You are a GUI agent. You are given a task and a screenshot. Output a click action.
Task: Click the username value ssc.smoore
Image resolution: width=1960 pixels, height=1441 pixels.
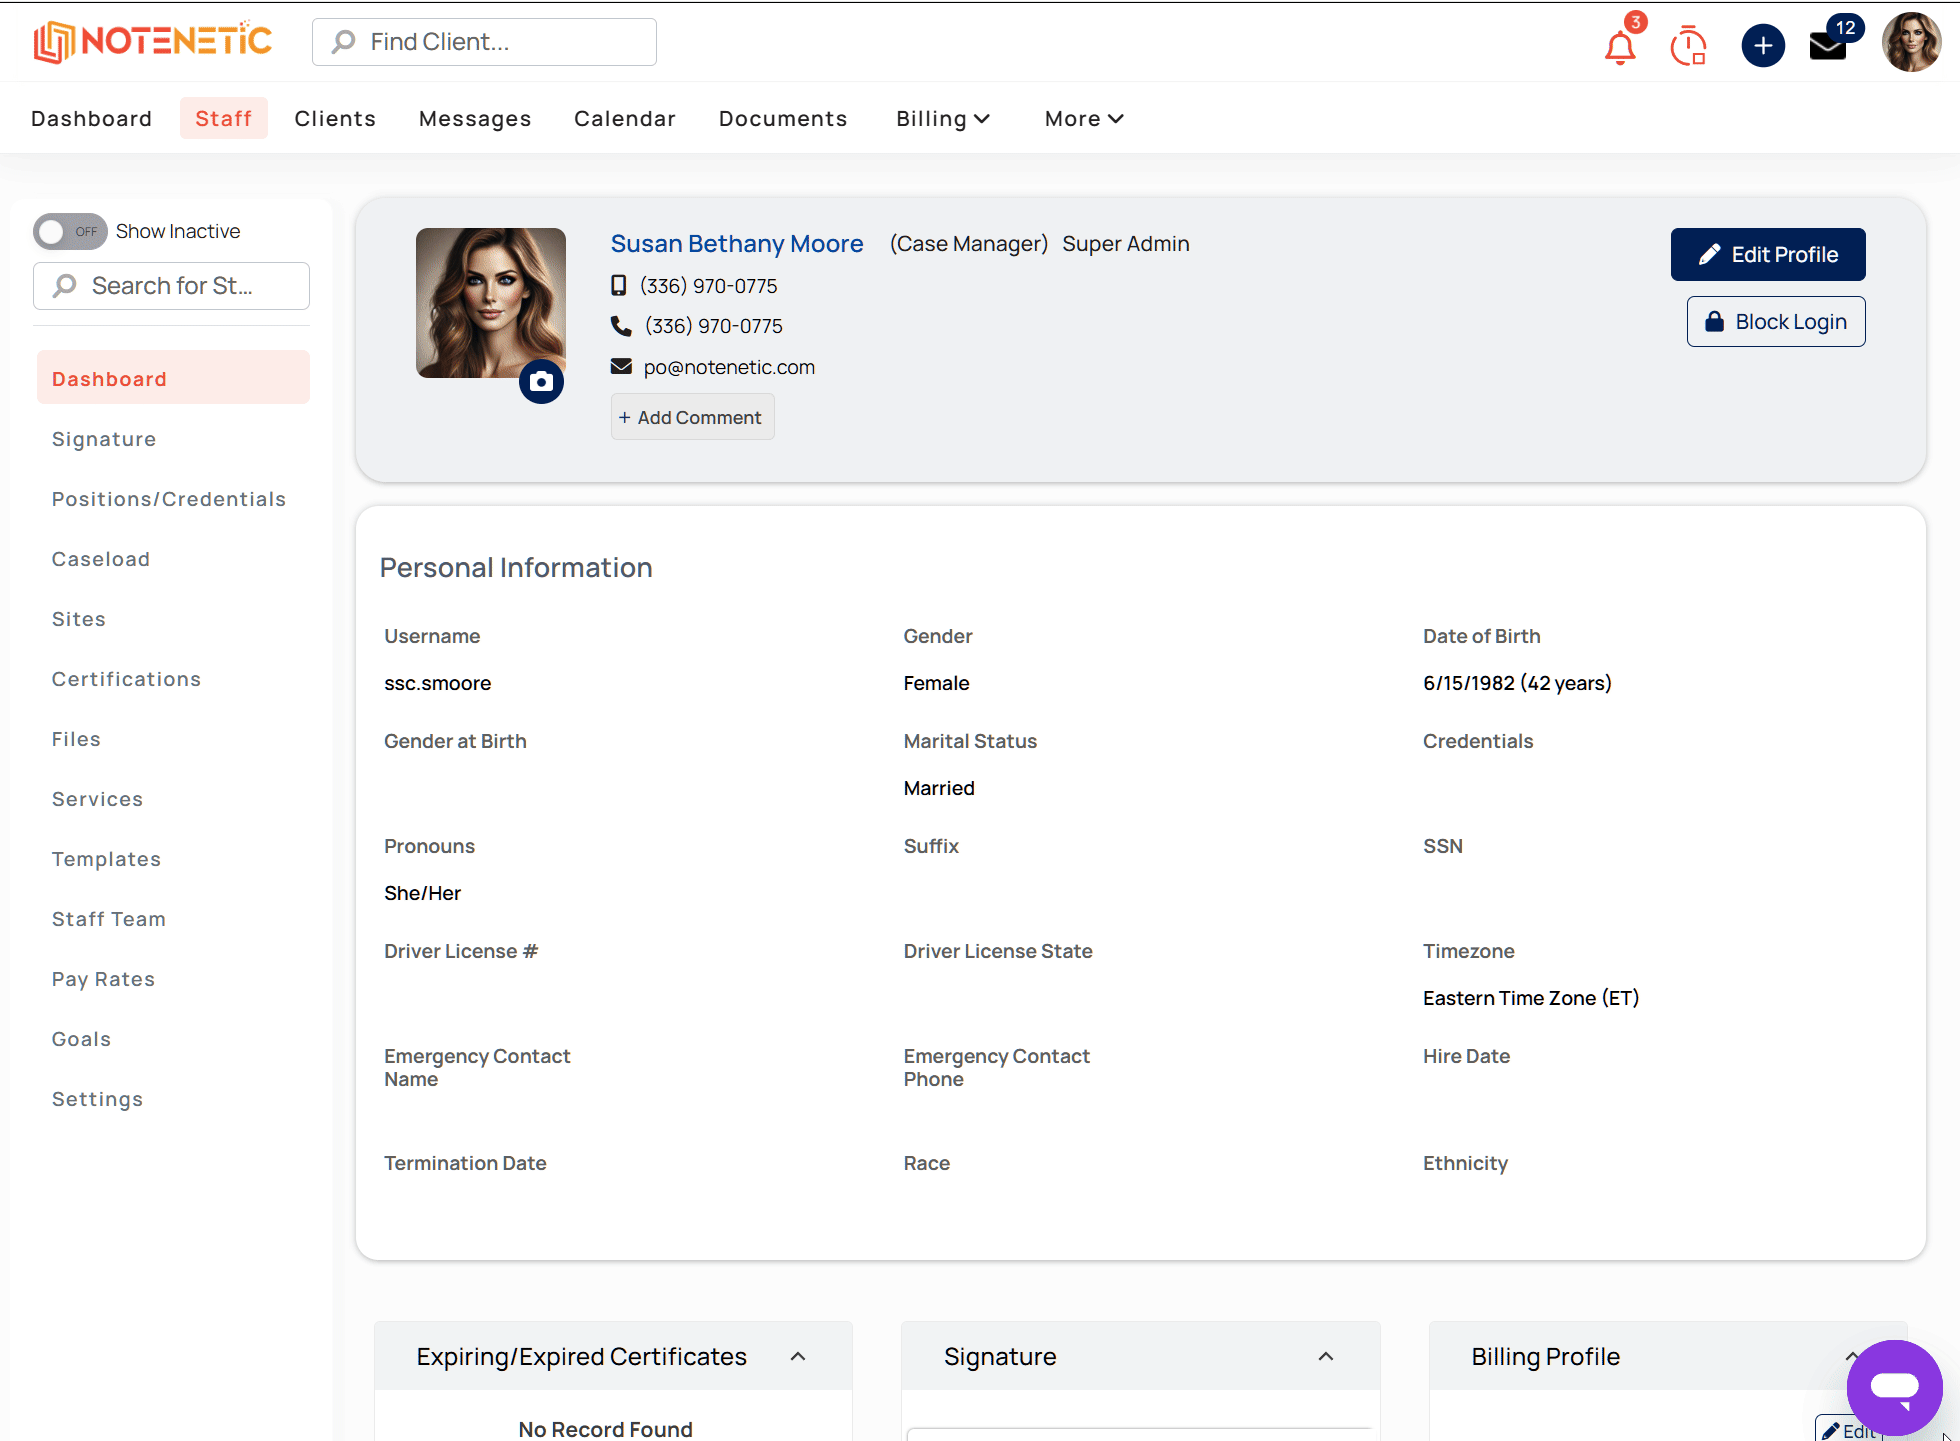click(x=438, y=683)
